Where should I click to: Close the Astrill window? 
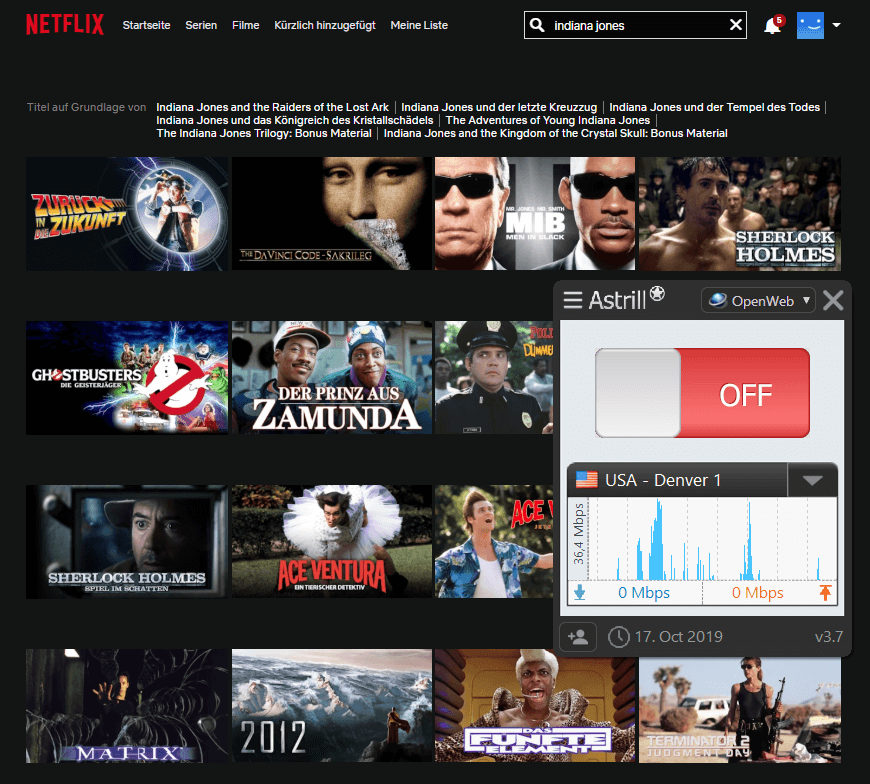tap(833, 301)
